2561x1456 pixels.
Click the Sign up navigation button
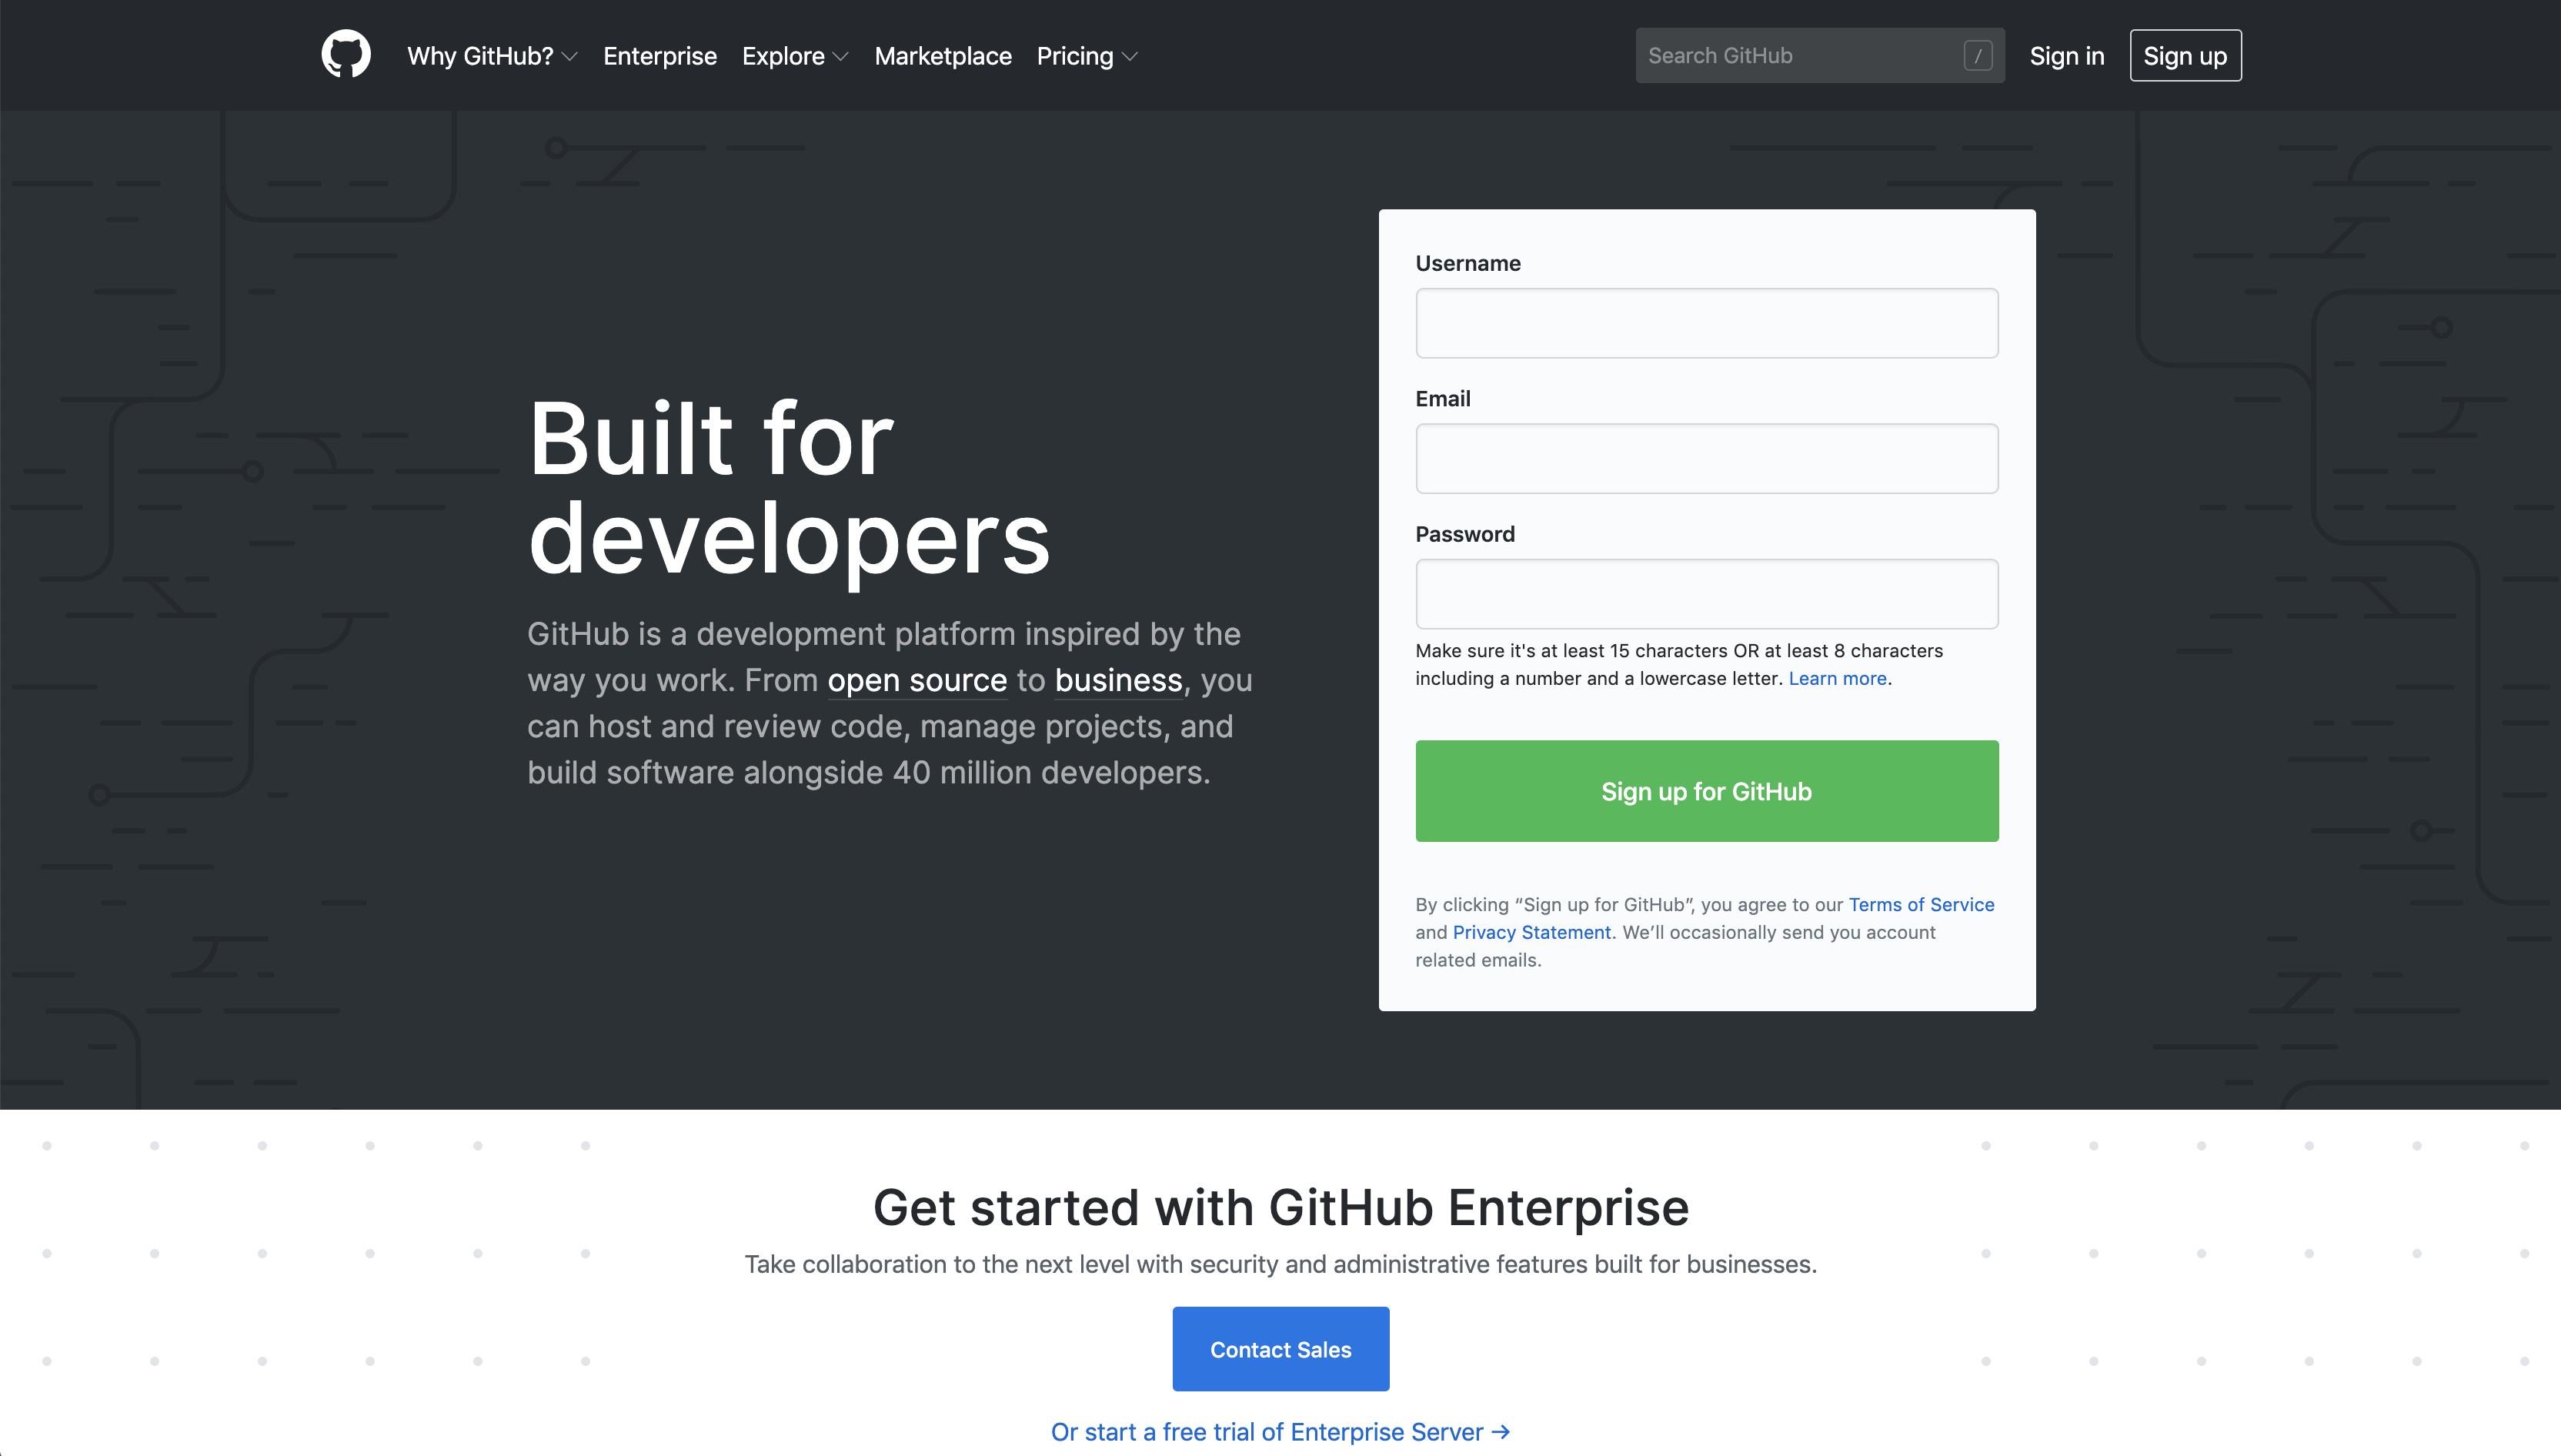(2185, 55)
